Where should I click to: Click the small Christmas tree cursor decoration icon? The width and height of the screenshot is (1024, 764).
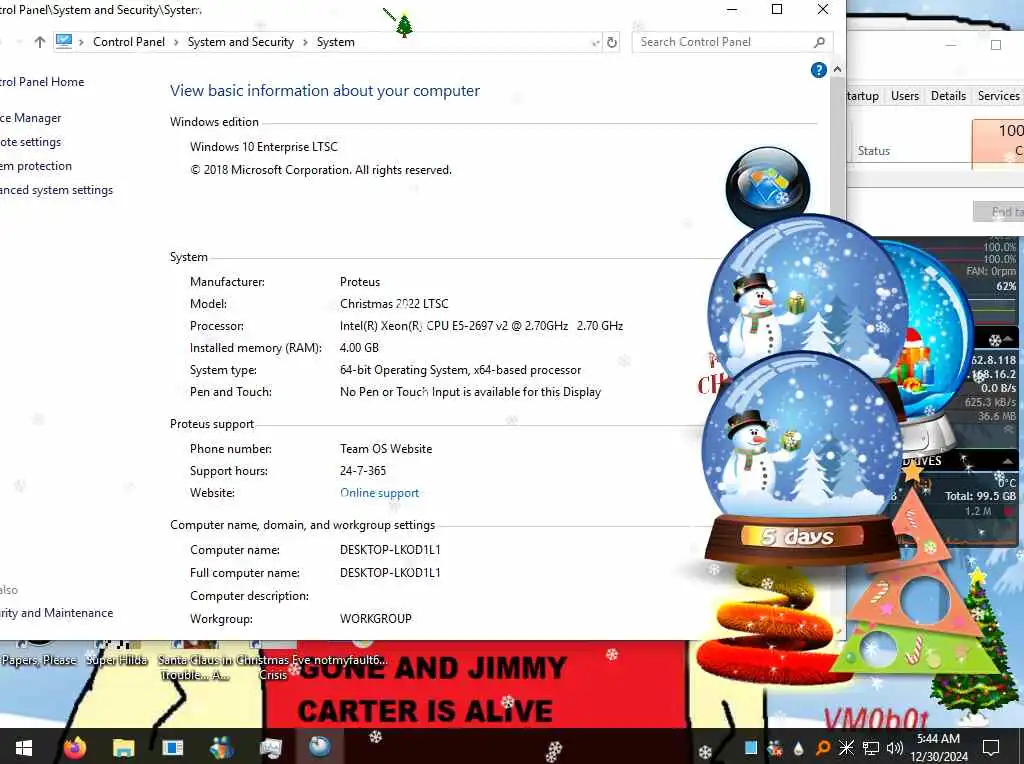click(404, 26)
